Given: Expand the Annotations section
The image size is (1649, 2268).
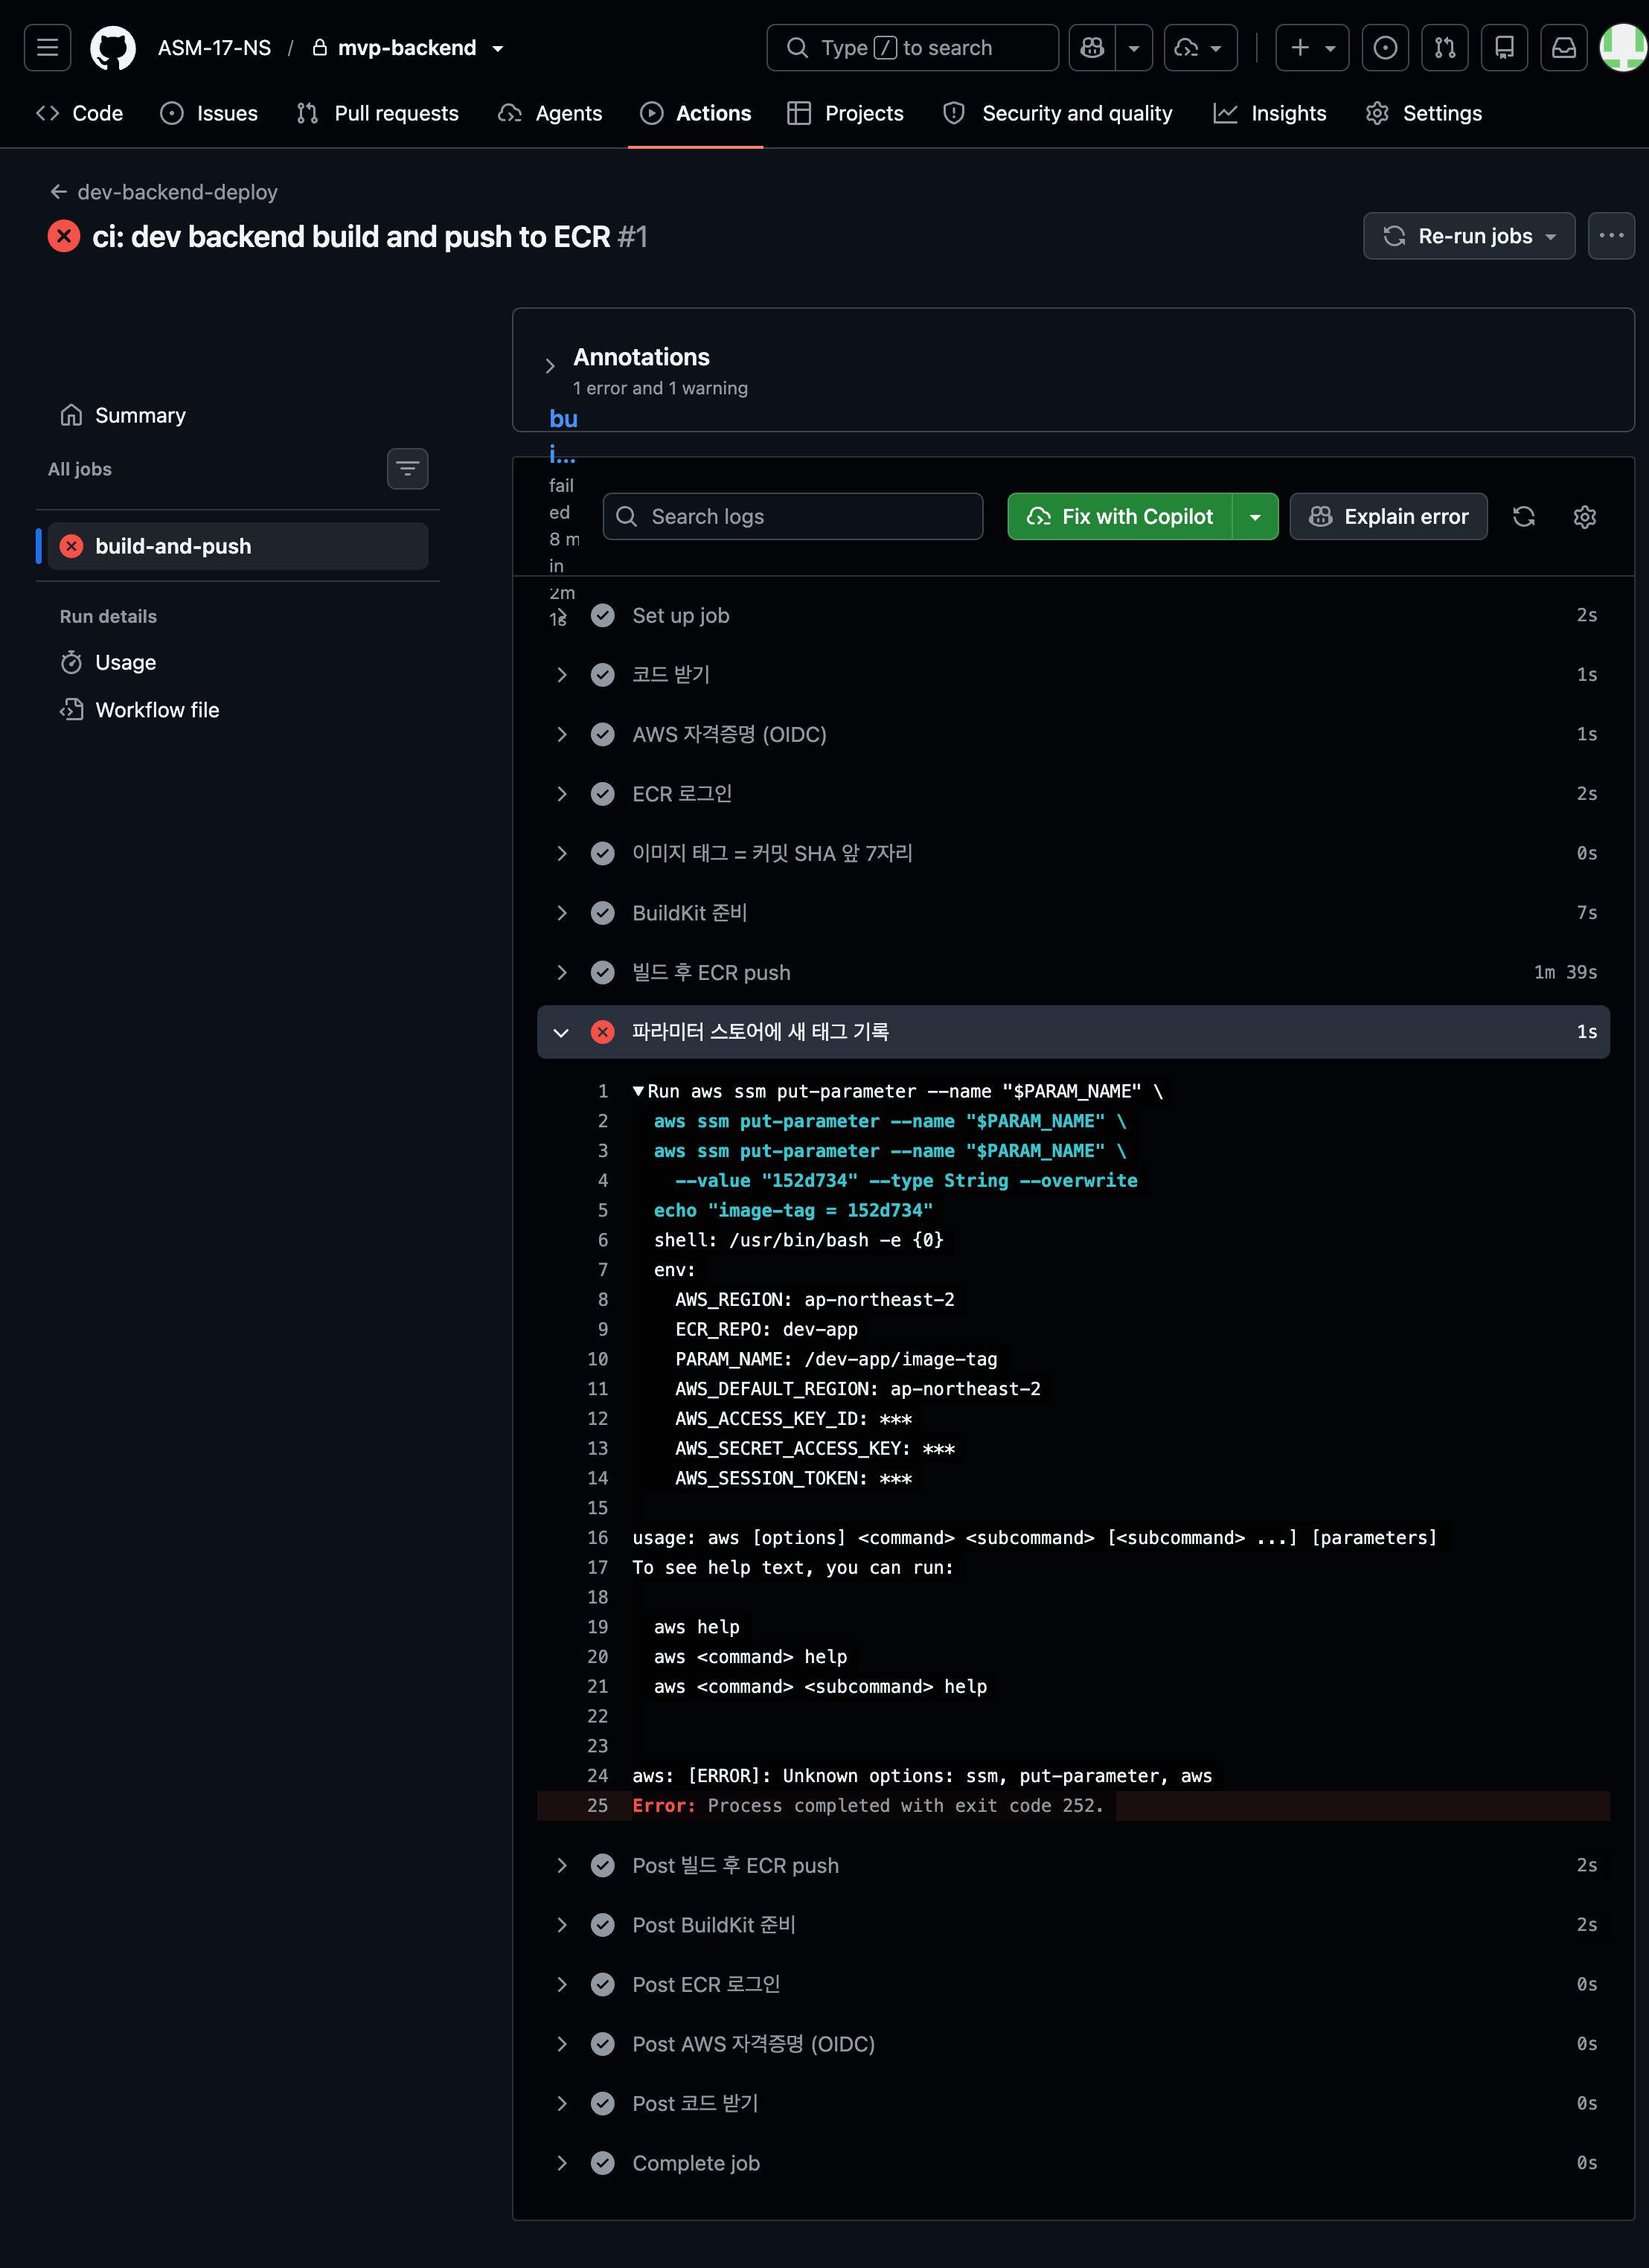Looking at the screenshot, I should (550, 366).
